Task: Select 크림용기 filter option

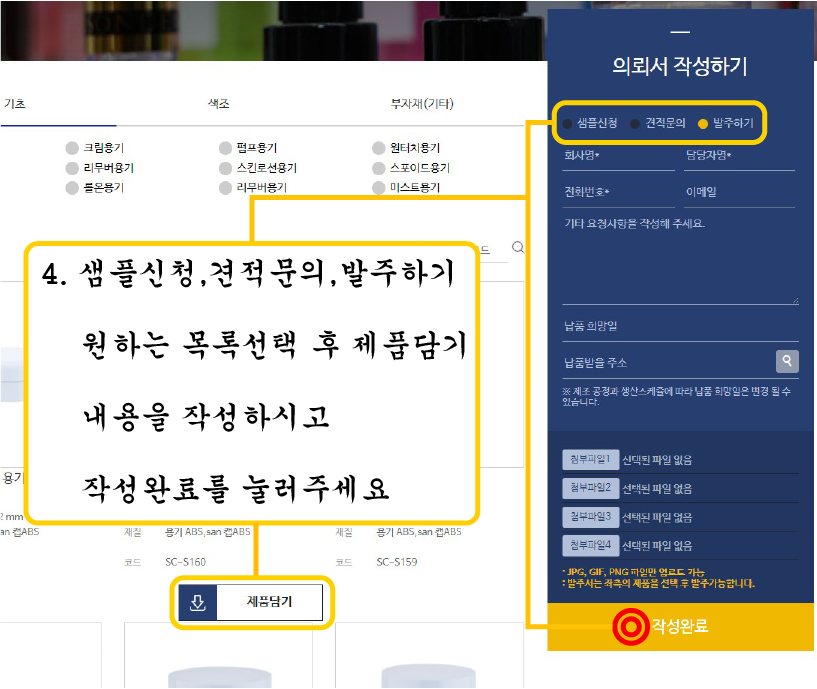Action: tap(95, 148)
